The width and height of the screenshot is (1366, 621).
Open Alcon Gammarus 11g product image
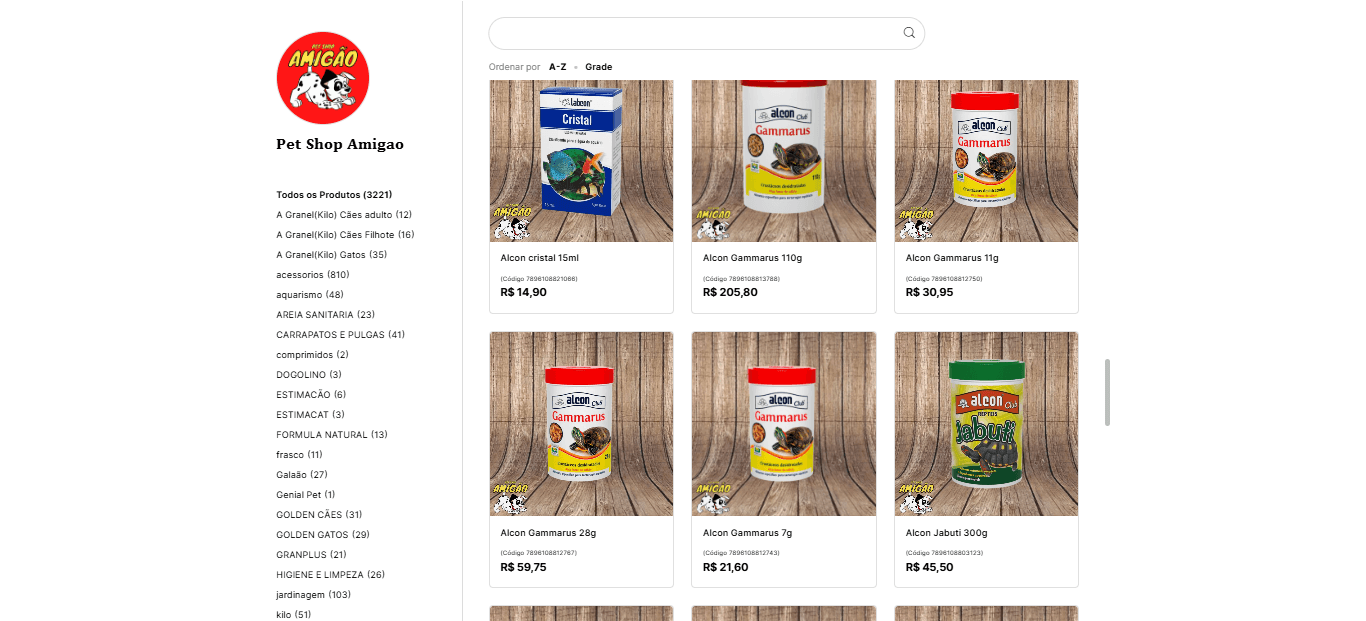tap(986, 161)
